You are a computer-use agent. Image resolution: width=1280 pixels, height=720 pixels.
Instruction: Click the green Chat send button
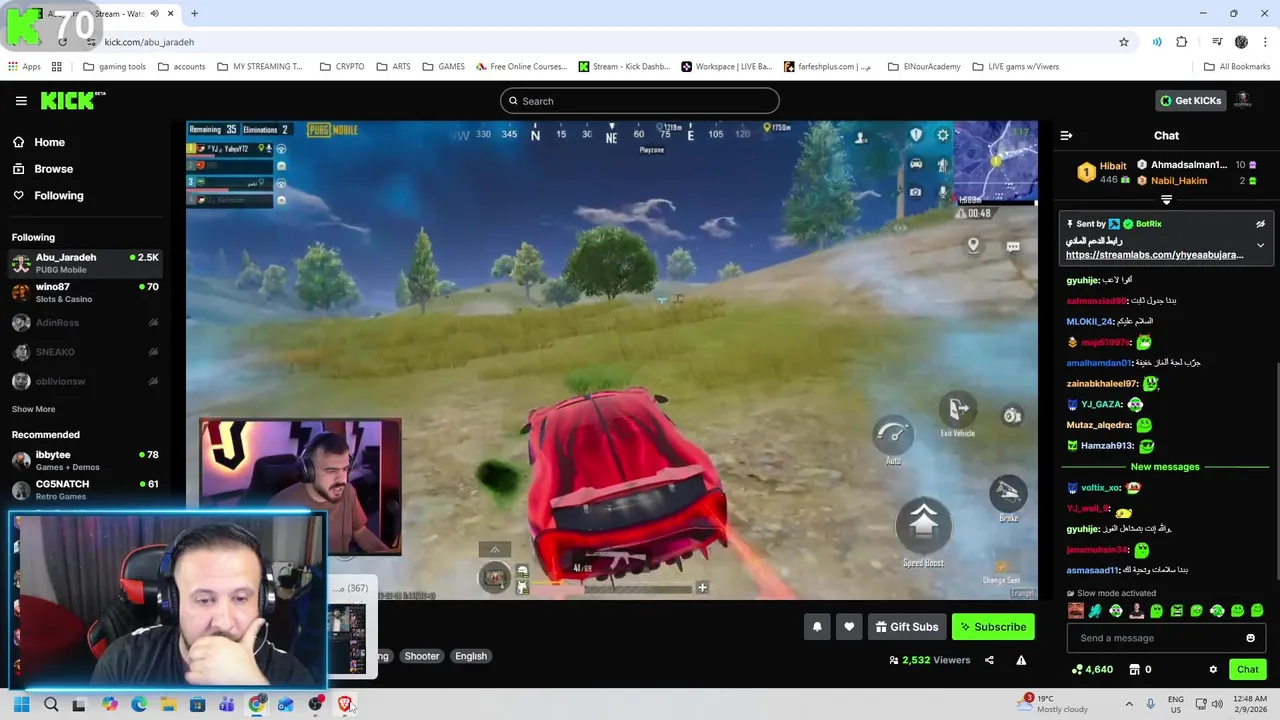point(1247,669)
